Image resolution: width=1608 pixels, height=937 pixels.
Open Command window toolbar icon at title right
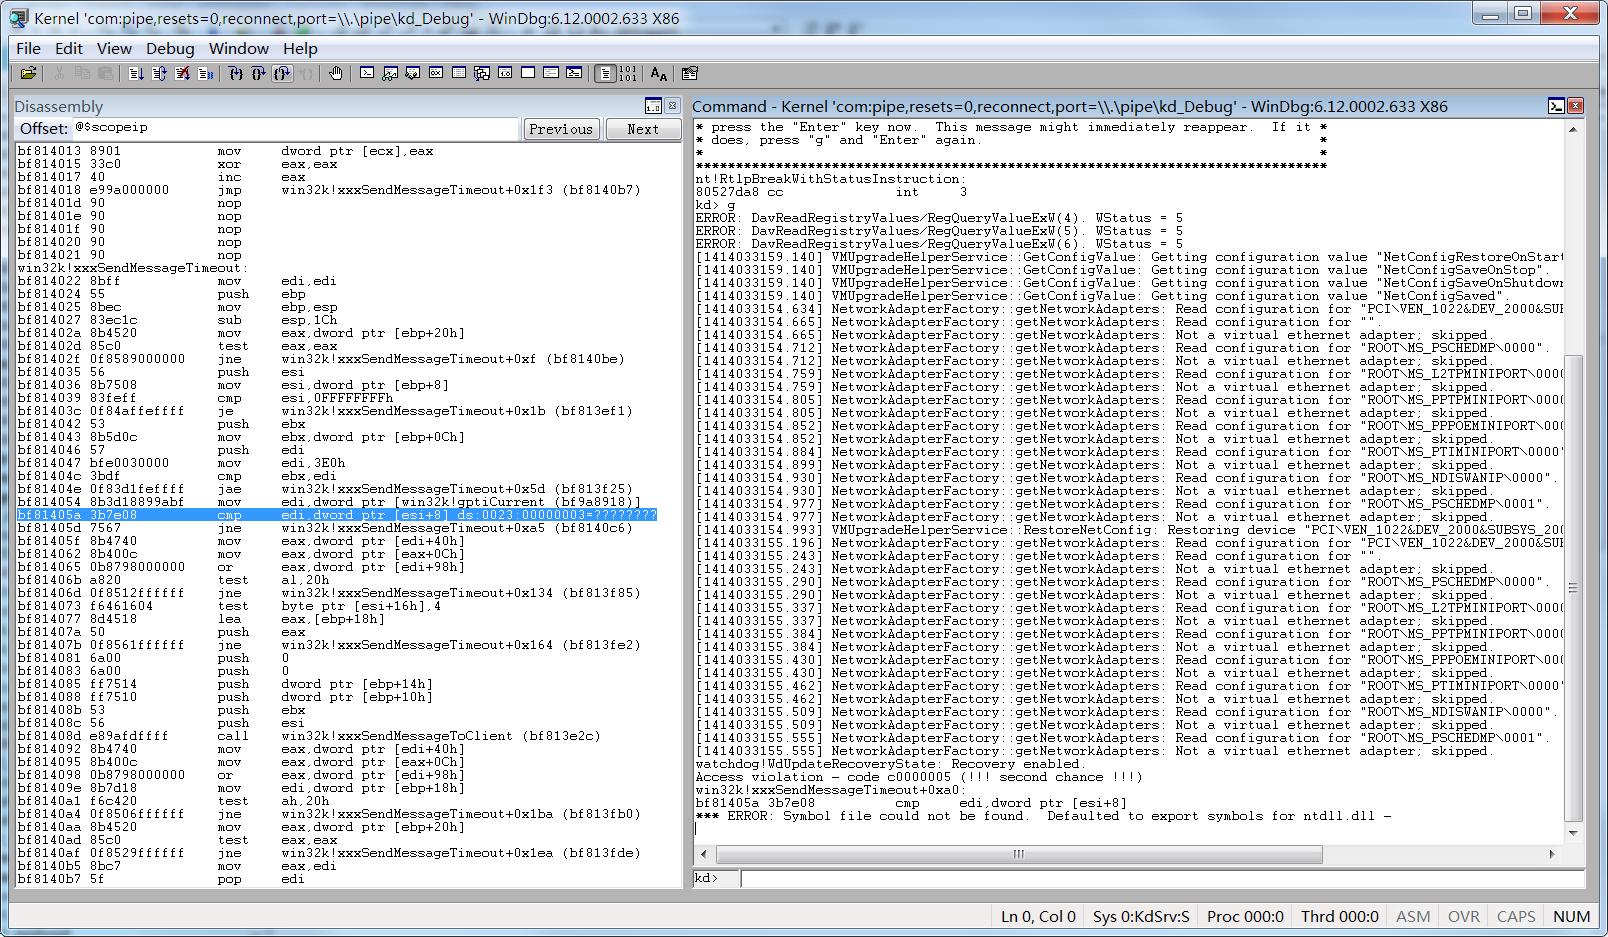point(1556,106)
